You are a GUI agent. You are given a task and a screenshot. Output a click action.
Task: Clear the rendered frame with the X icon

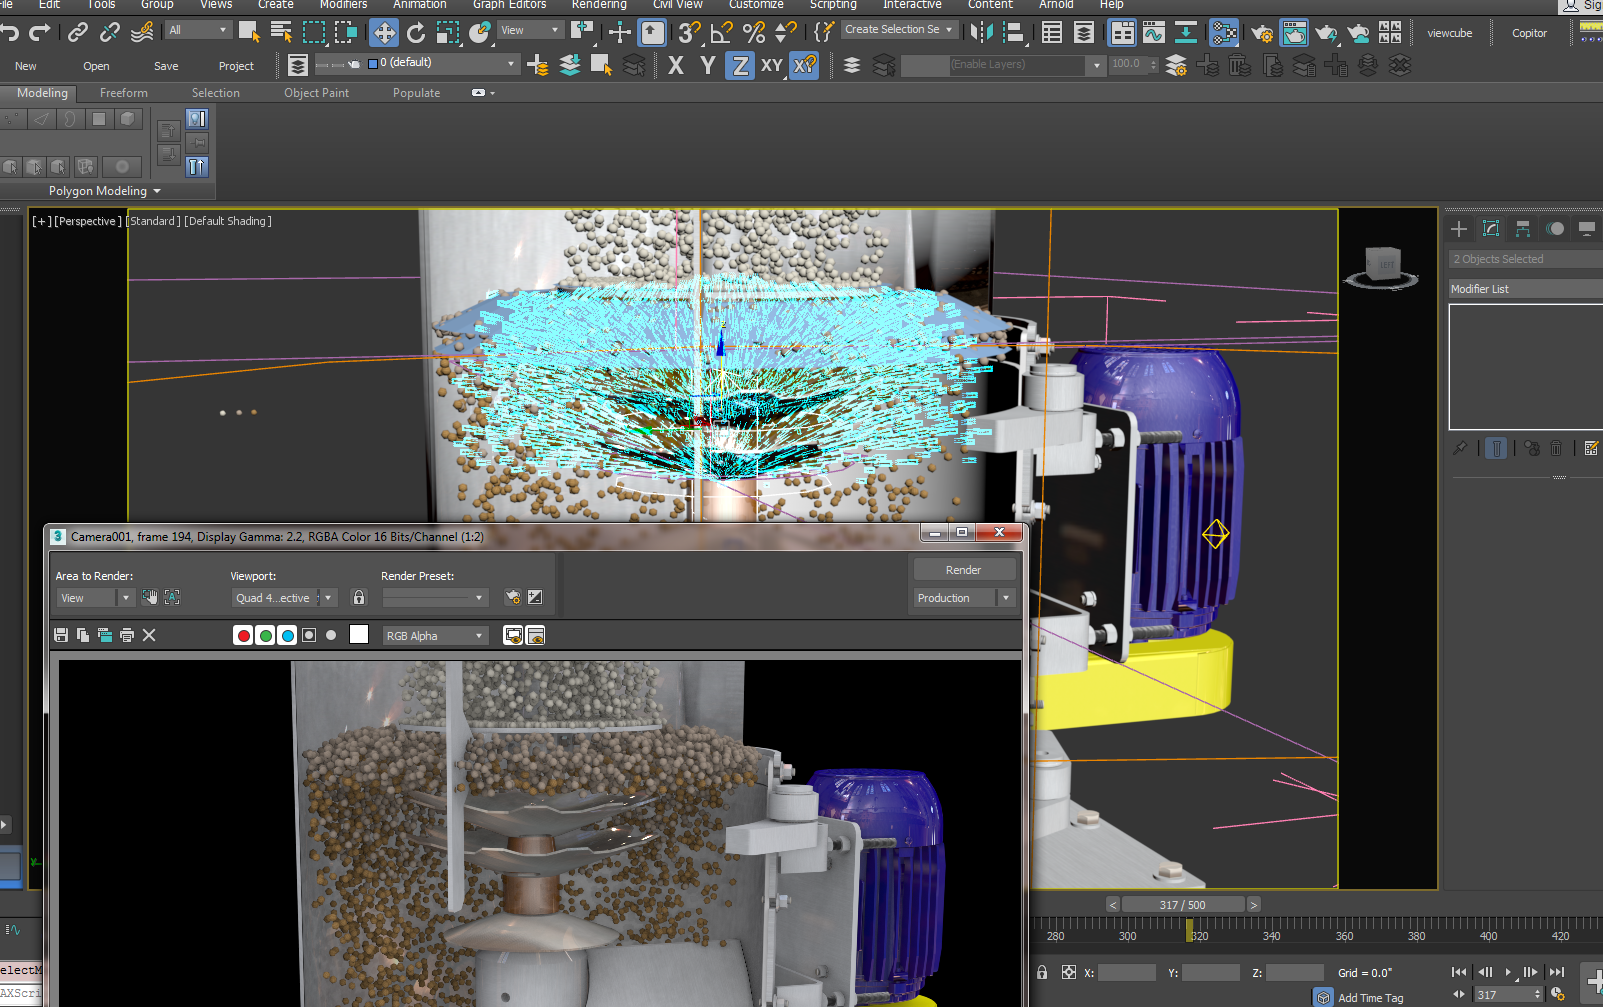coord(148,634)
